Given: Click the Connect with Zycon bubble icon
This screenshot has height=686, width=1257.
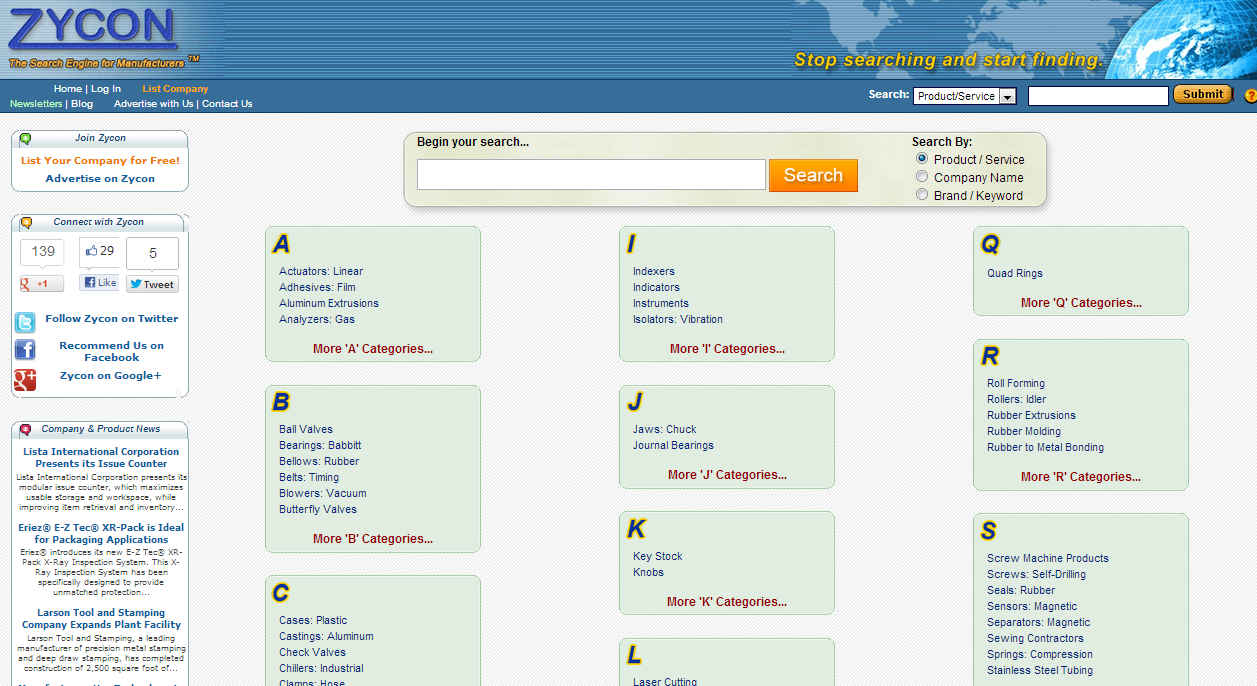Looking at the screenshot, I should 26,223.
